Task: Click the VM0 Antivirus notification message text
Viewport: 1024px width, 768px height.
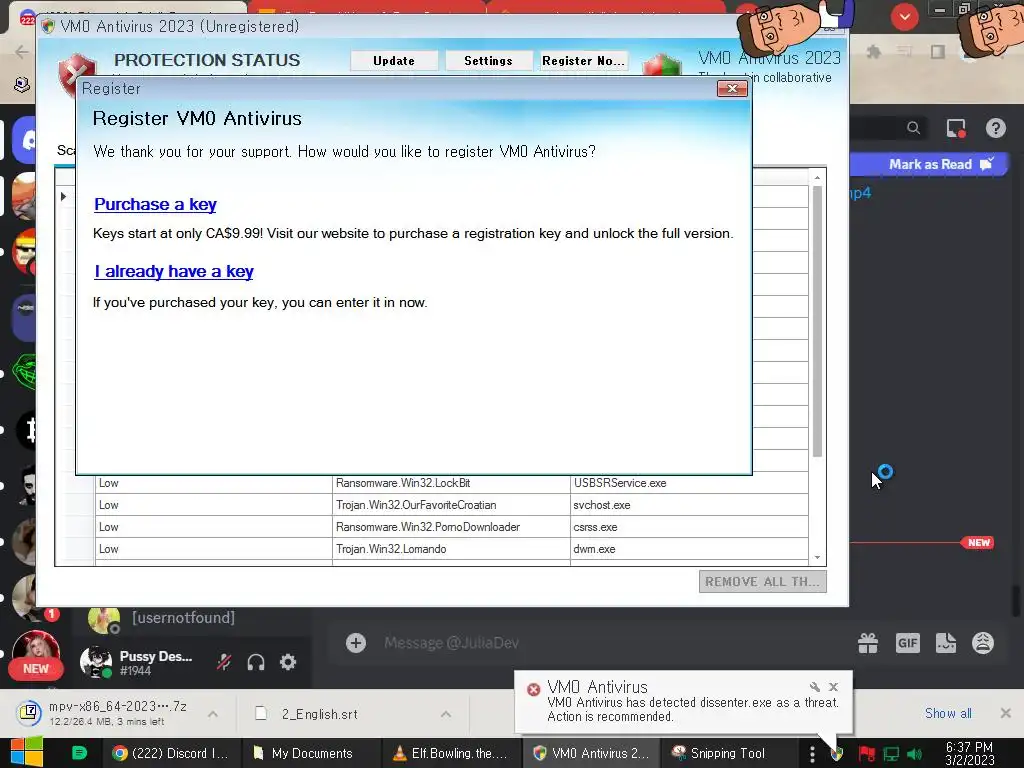Action: coord(693,709)
